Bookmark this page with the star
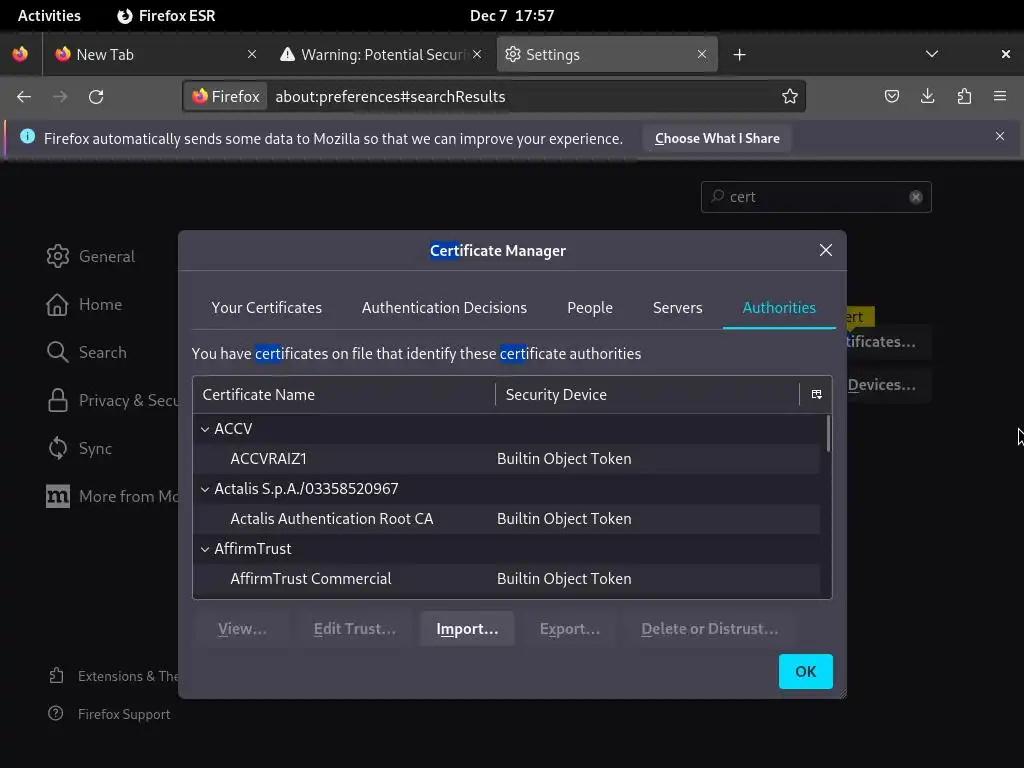 (790, 97)
